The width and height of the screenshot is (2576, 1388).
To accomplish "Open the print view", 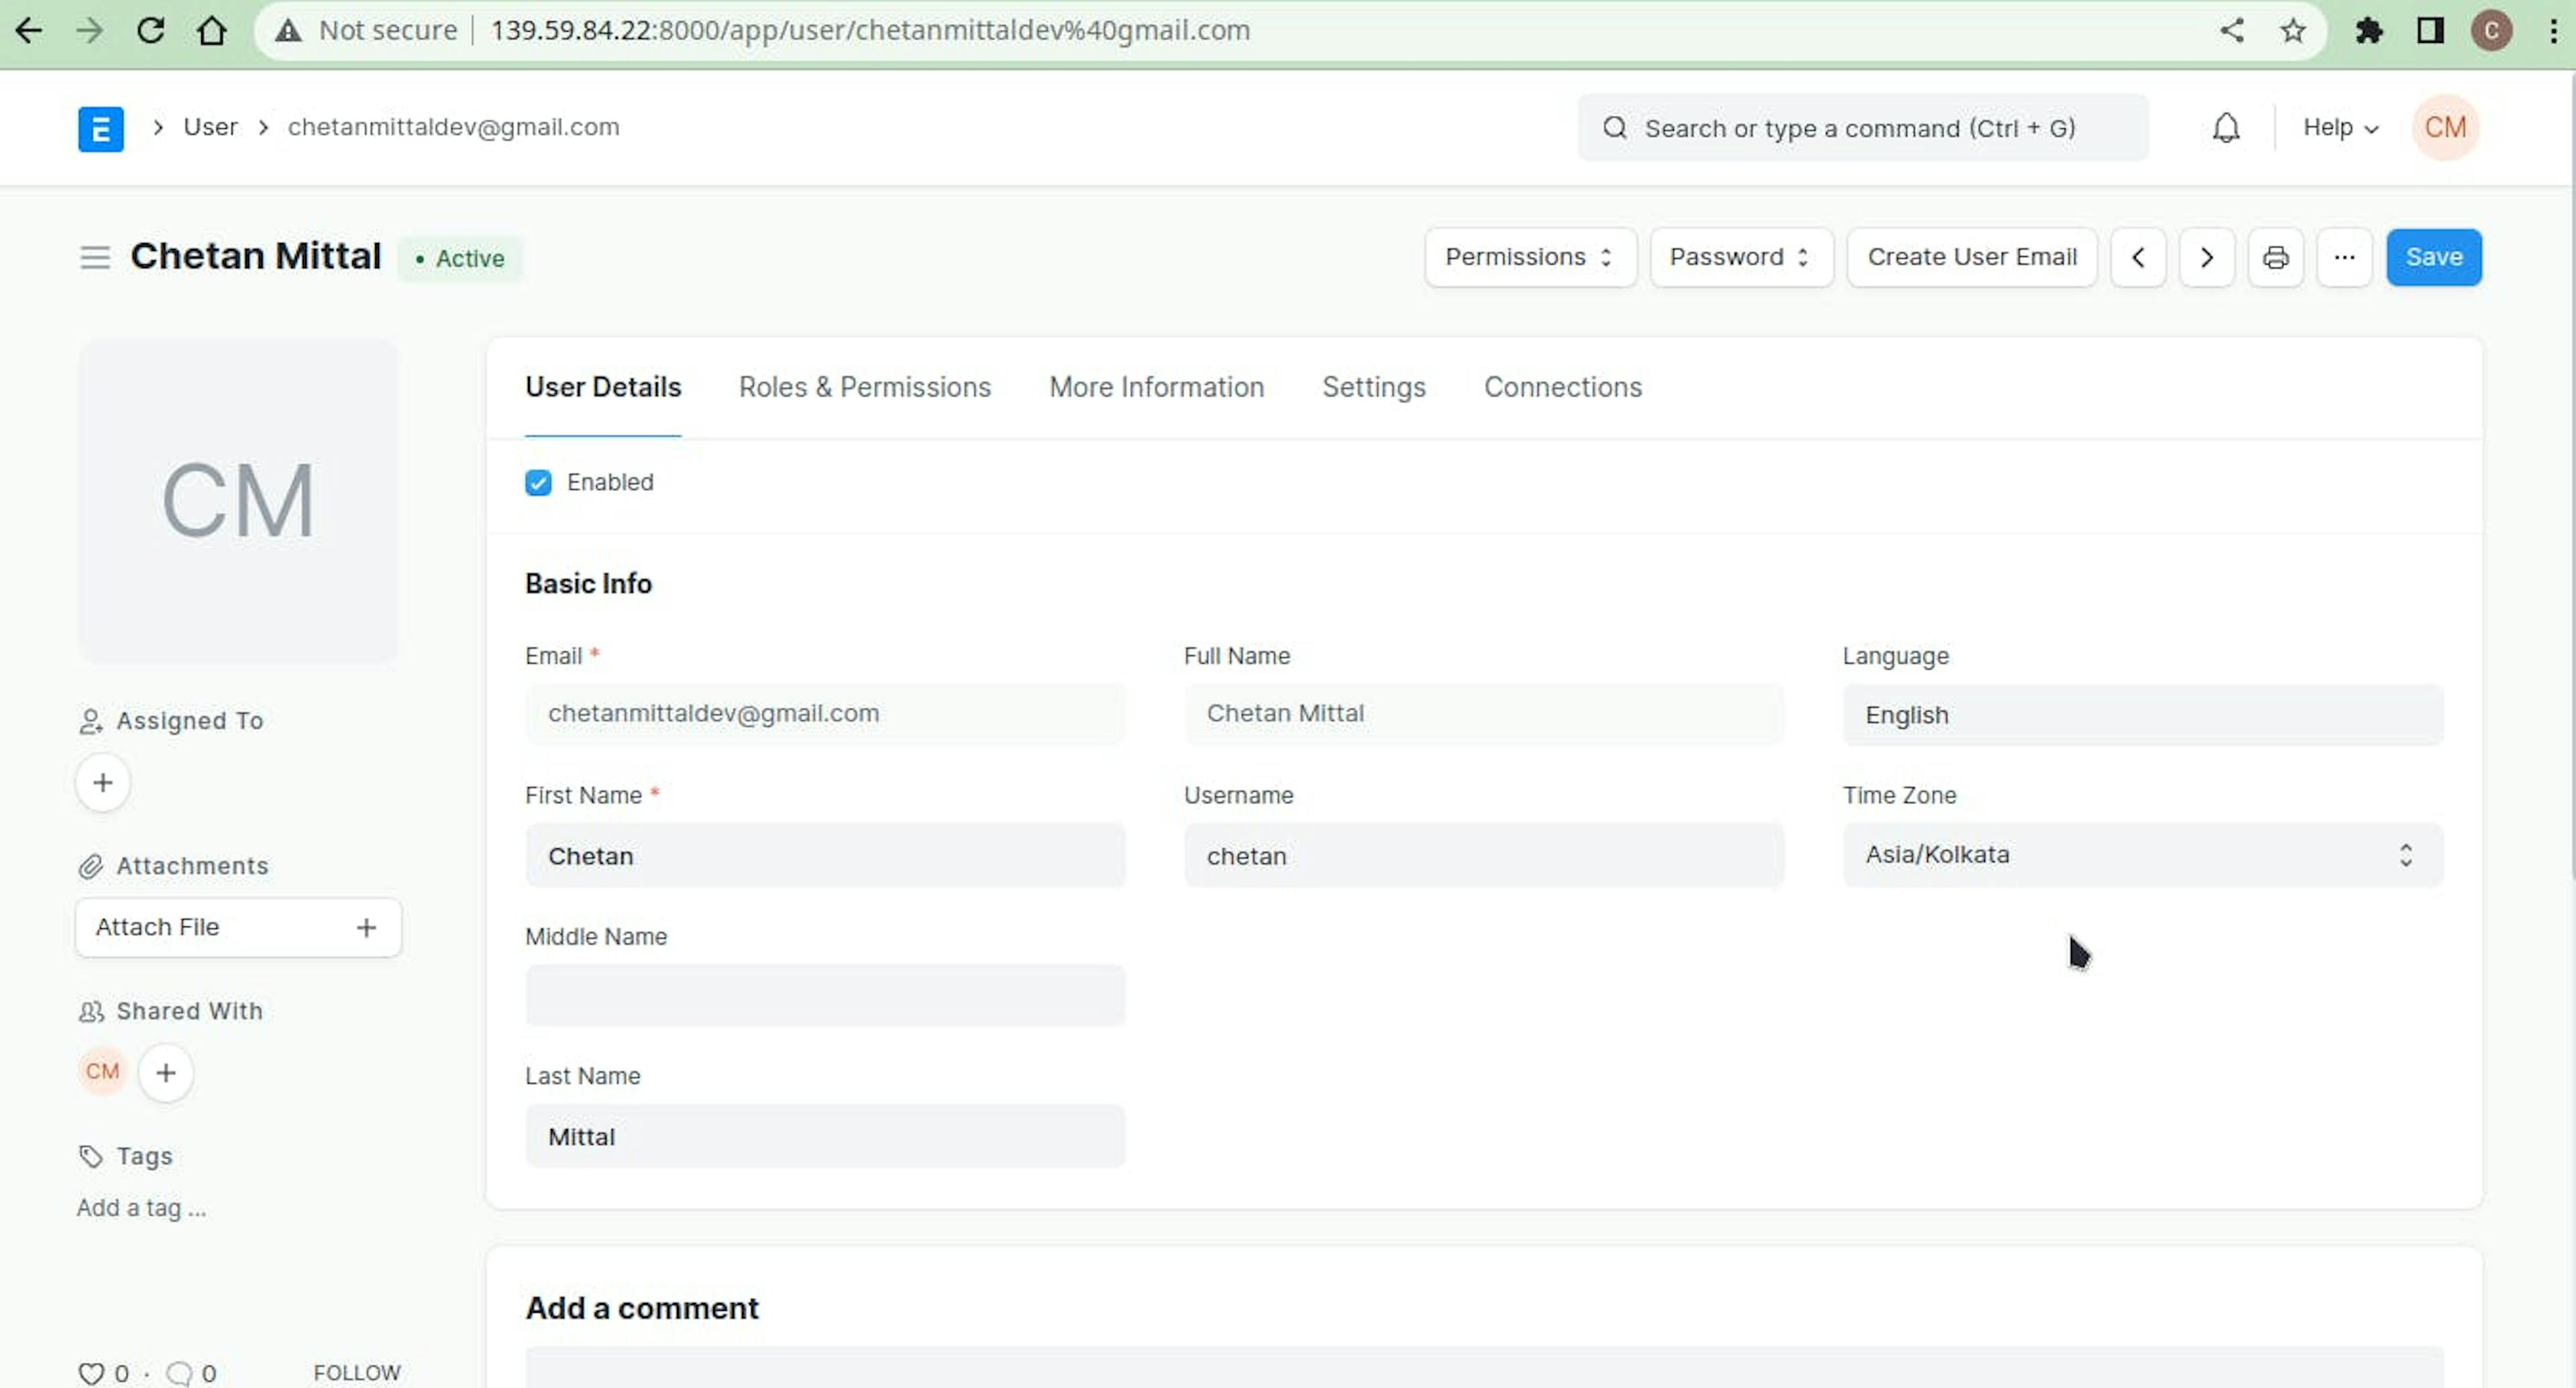I will (x=2275, y=257).
